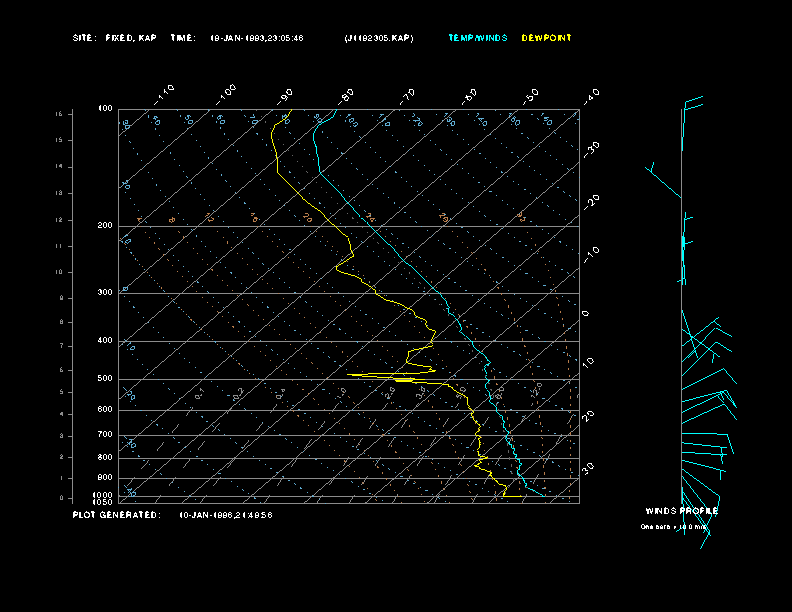The image size is (792, 612).
Task: Click the "One barb" wind scale note
Action: pos(673,527)
